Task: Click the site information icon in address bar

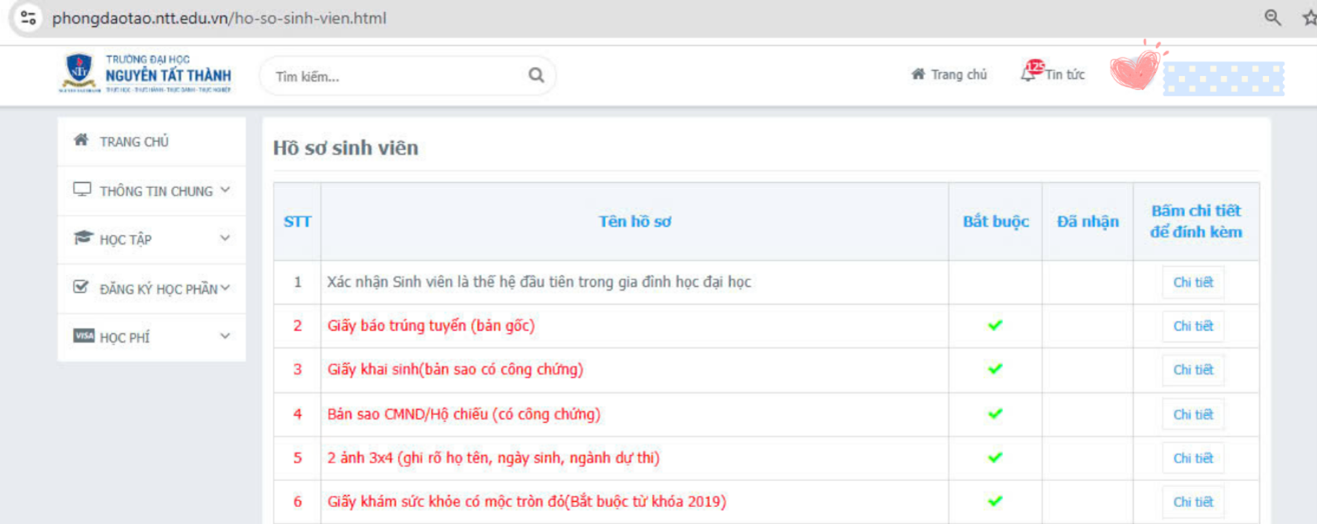Action: (28, 18)
